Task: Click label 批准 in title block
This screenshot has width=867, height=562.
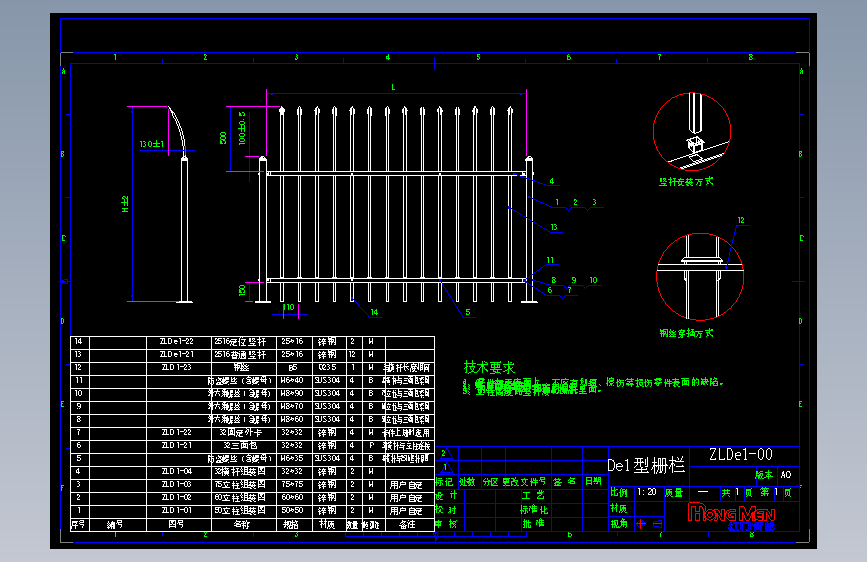Action: click(x=534, y=523)
